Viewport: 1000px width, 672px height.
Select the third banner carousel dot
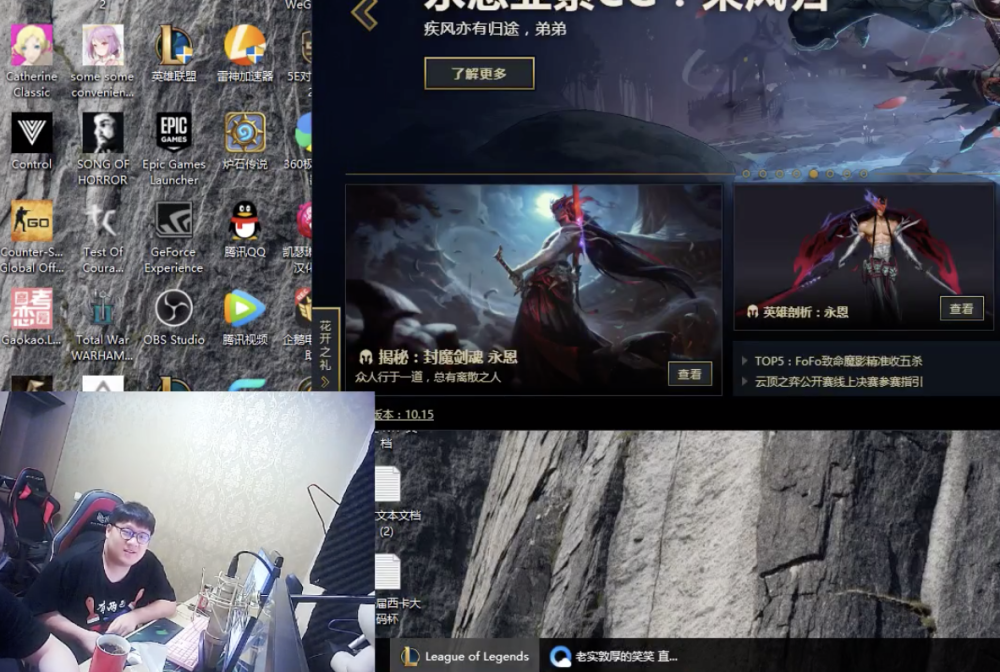coord(779,173)
